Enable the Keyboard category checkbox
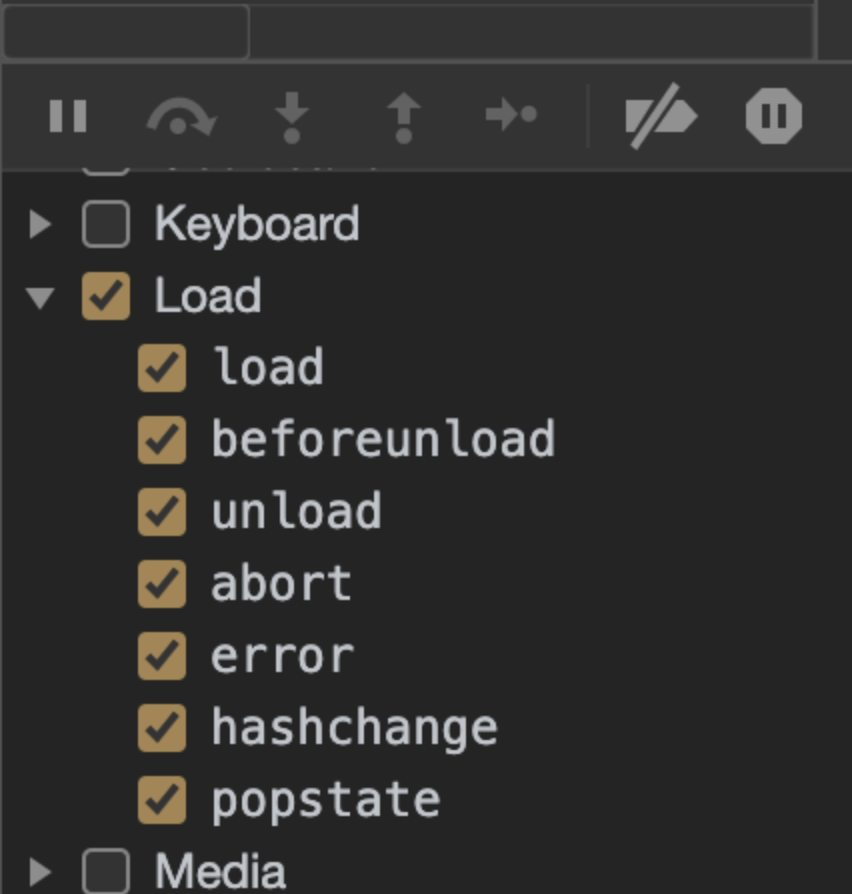852x894 pixels. tap(106, 224)
